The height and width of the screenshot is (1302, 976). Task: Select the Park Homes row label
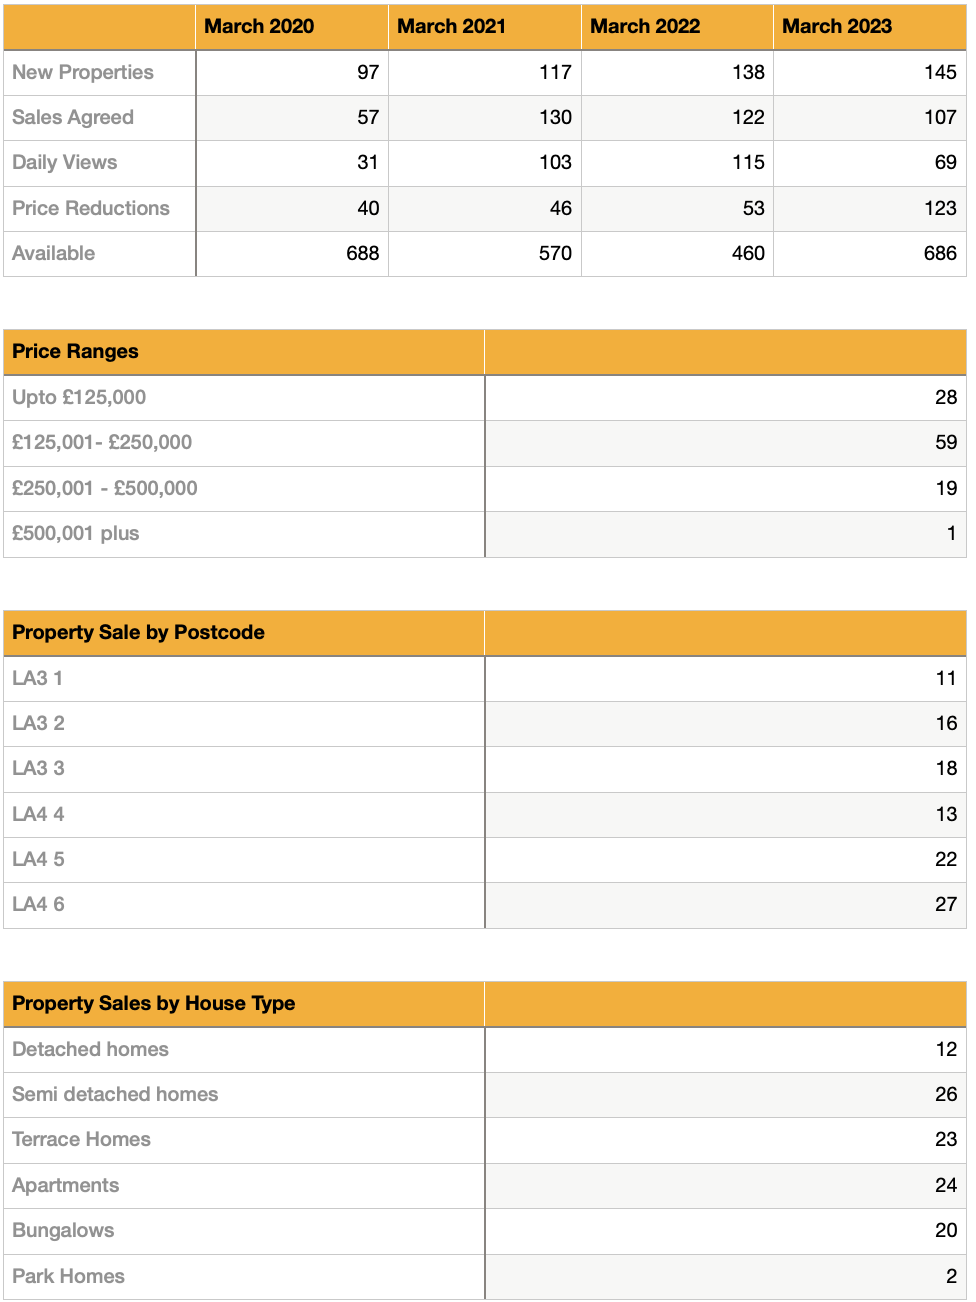point(68,1276)
